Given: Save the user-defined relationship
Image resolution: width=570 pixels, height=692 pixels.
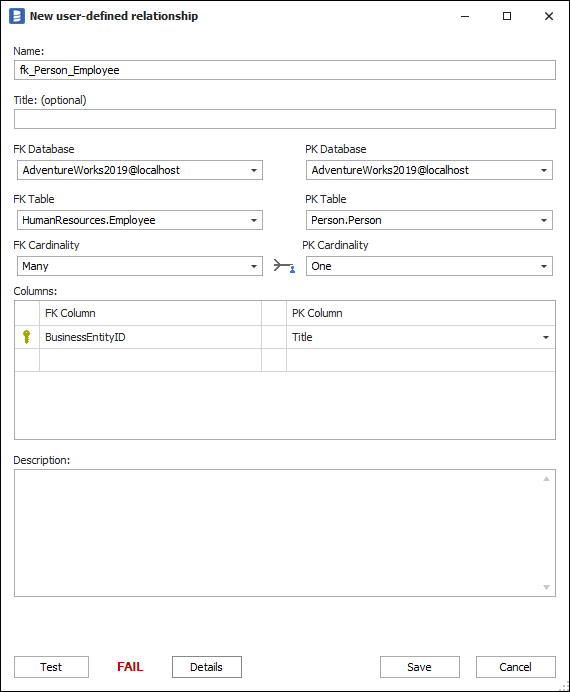Looking at the screenshot, I should [420, 667].
